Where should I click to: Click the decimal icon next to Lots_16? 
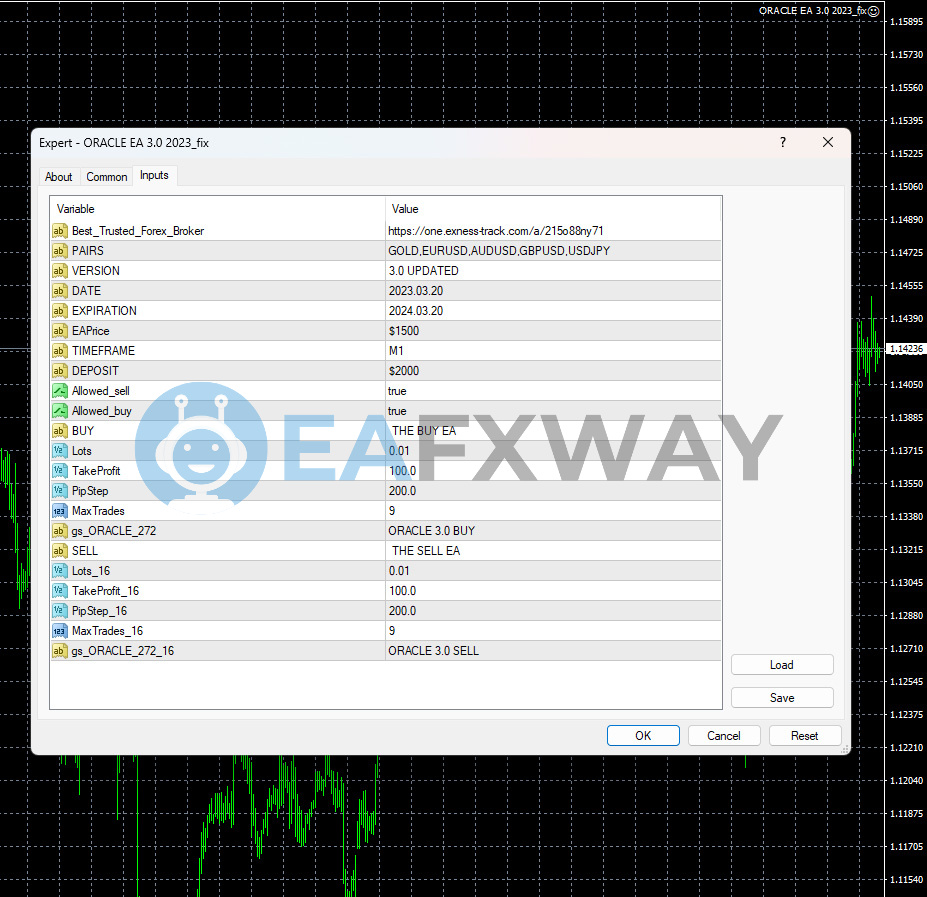(x=60, y=571)
